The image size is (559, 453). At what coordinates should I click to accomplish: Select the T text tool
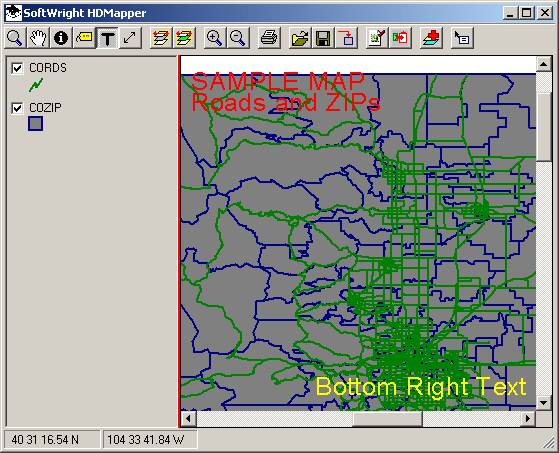(x=107, y=38)
